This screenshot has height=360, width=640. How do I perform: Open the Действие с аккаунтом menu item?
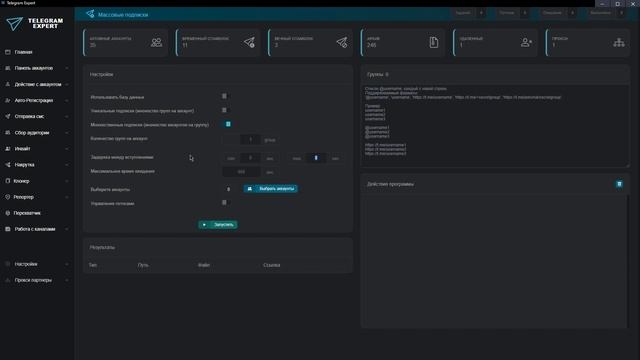click(37, 84)
